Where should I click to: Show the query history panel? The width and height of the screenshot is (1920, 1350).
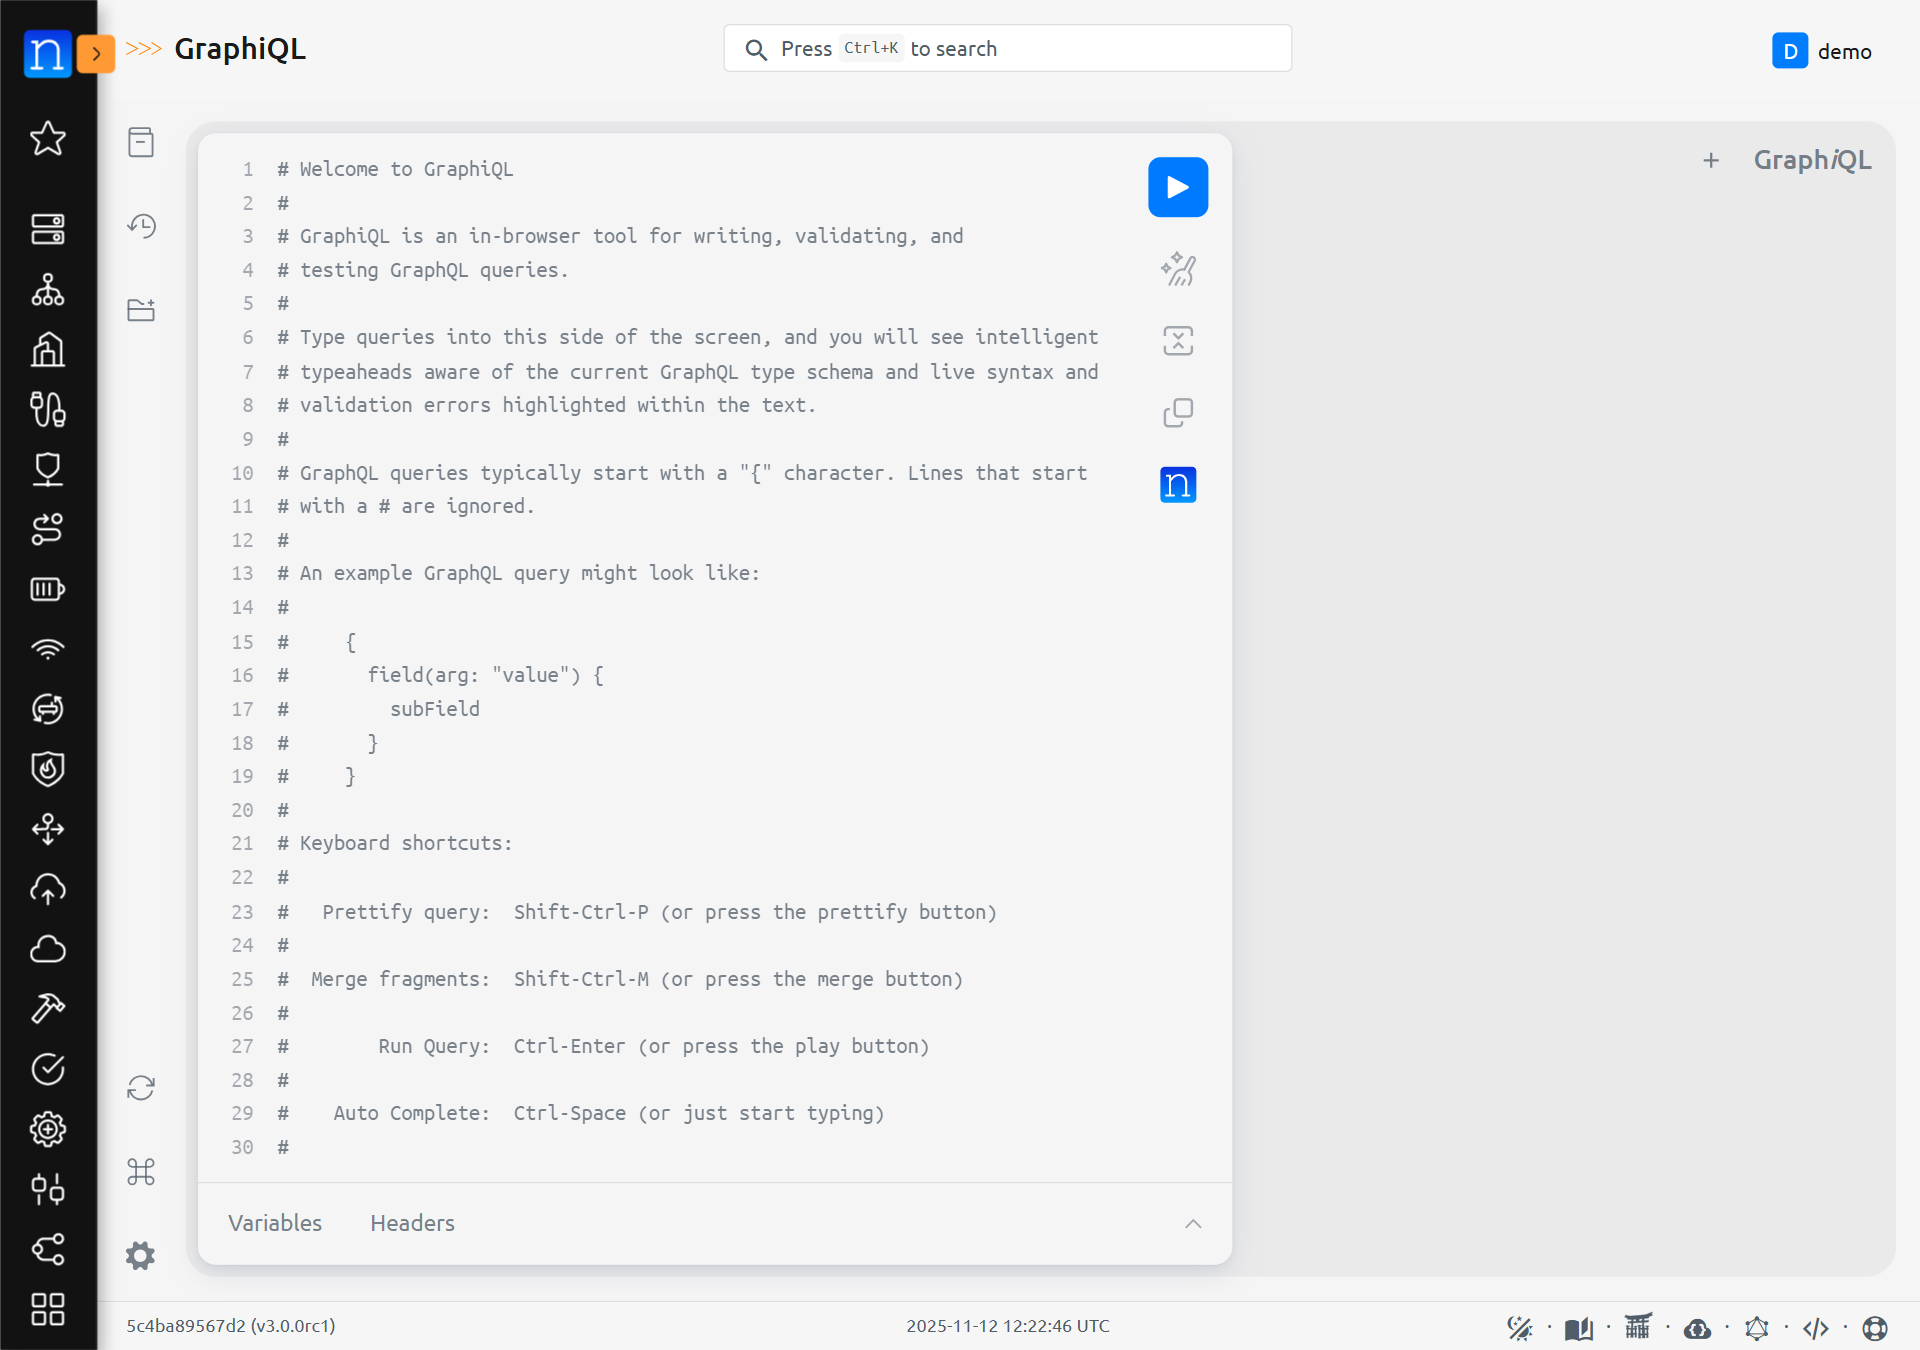141,226
